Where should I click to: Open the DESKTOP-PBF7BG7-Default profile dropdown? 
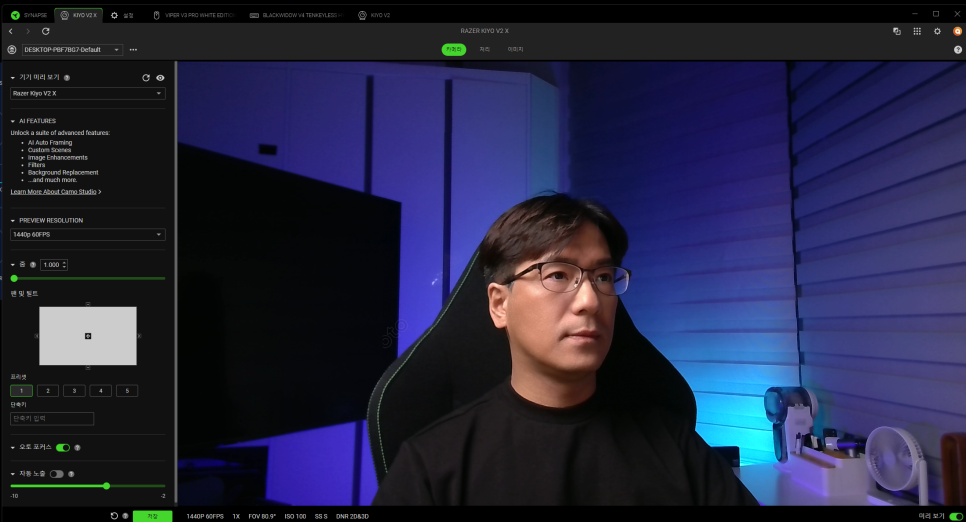(72, 49)
